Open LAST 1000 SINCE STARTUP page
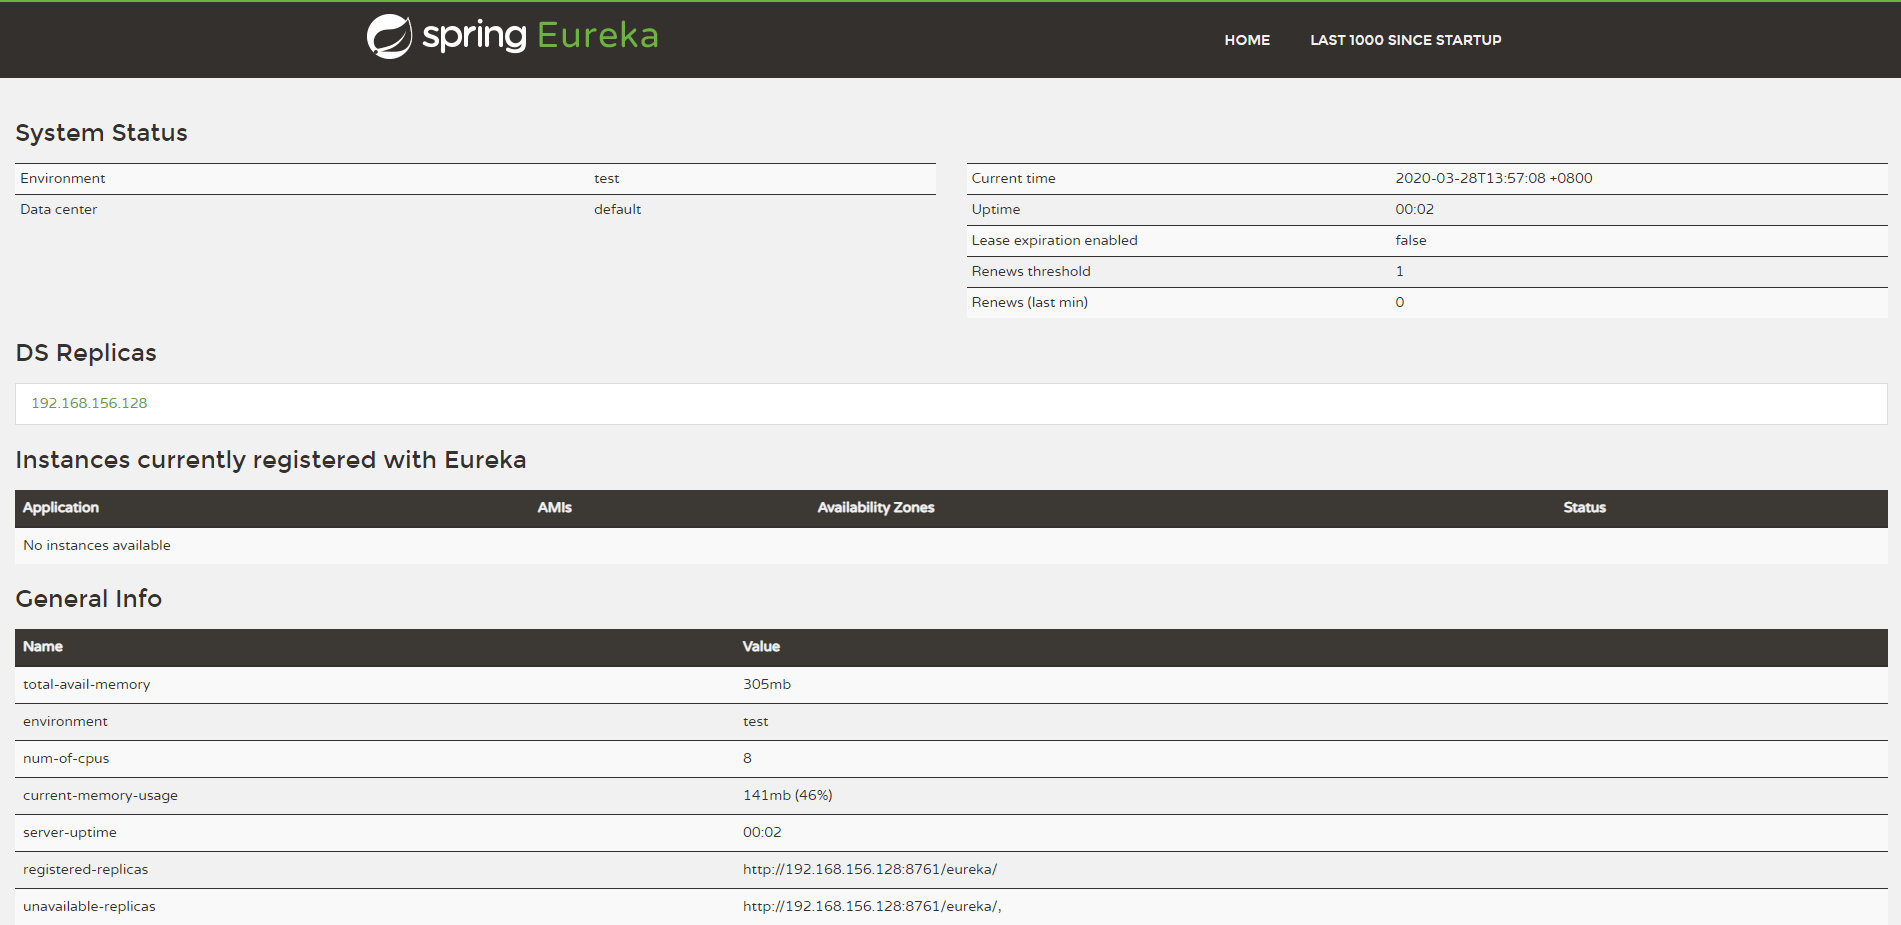This screenshot has height=925, width=1901. coord(1405,40)
